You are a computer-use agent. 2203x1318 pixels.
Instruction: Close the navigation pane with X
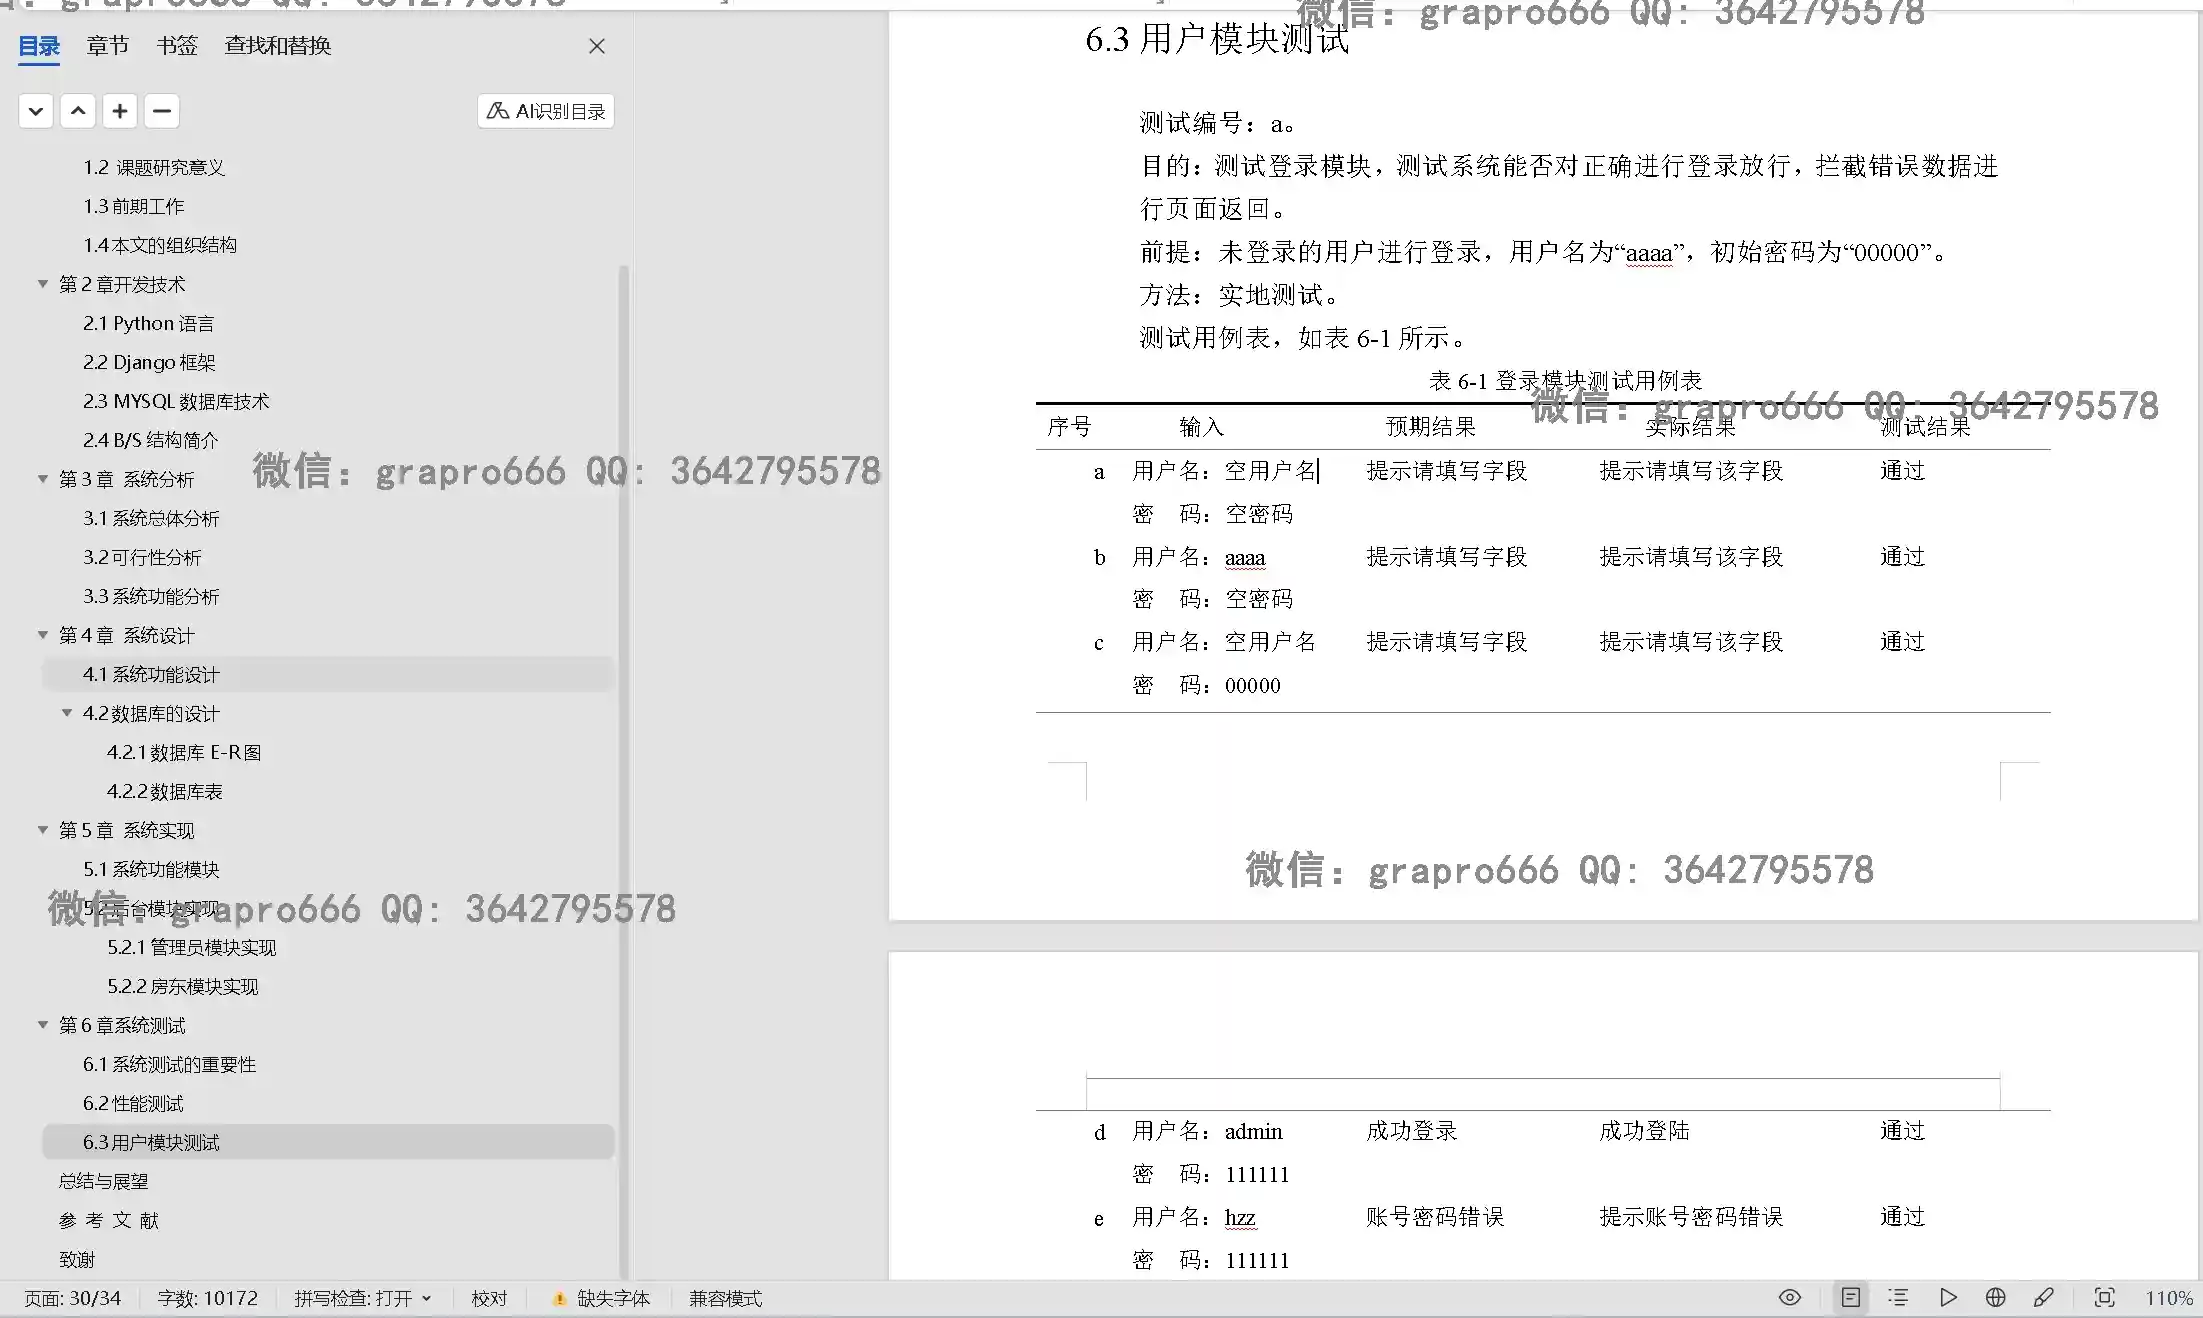[x=597, y=46]
